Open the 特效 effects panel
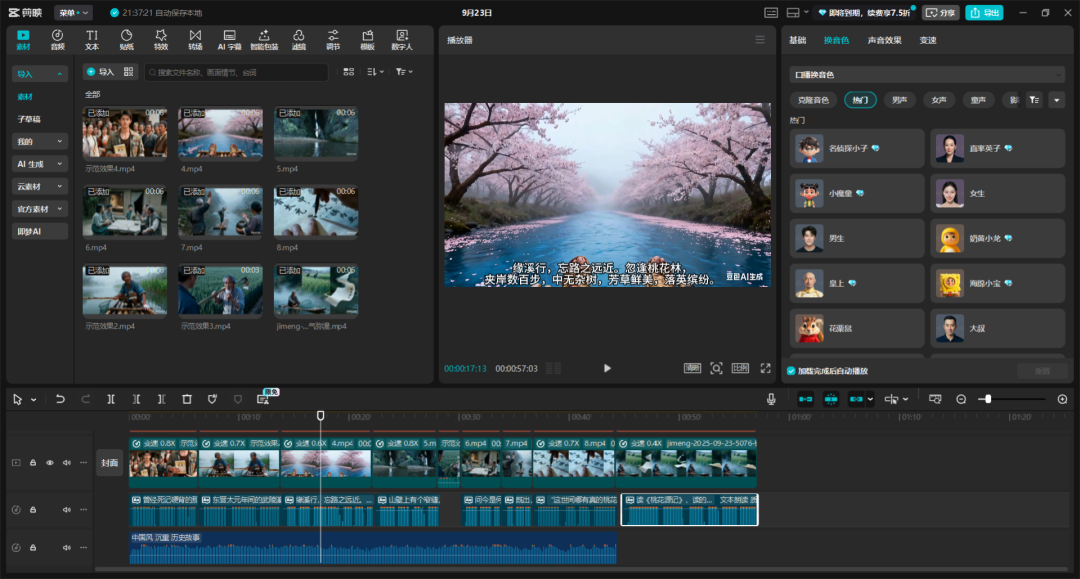This screenshot has height=579, width=1080. (161, 40)
